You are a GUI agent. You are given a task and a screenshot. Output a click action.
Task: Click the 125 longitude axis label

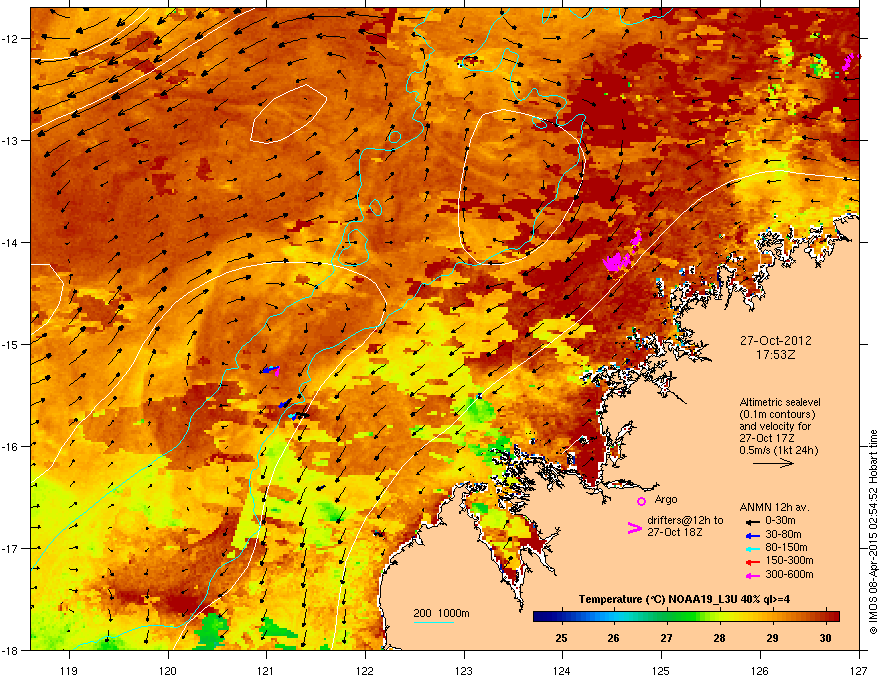[661, 670]
